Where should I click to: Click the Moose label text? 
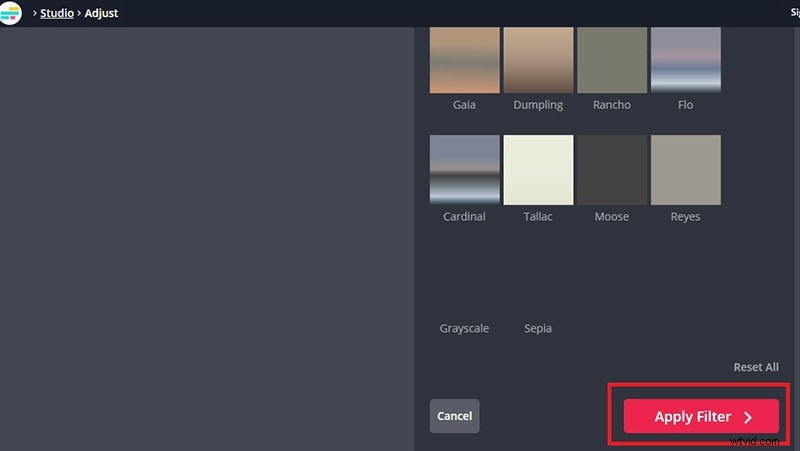point(612,216)
